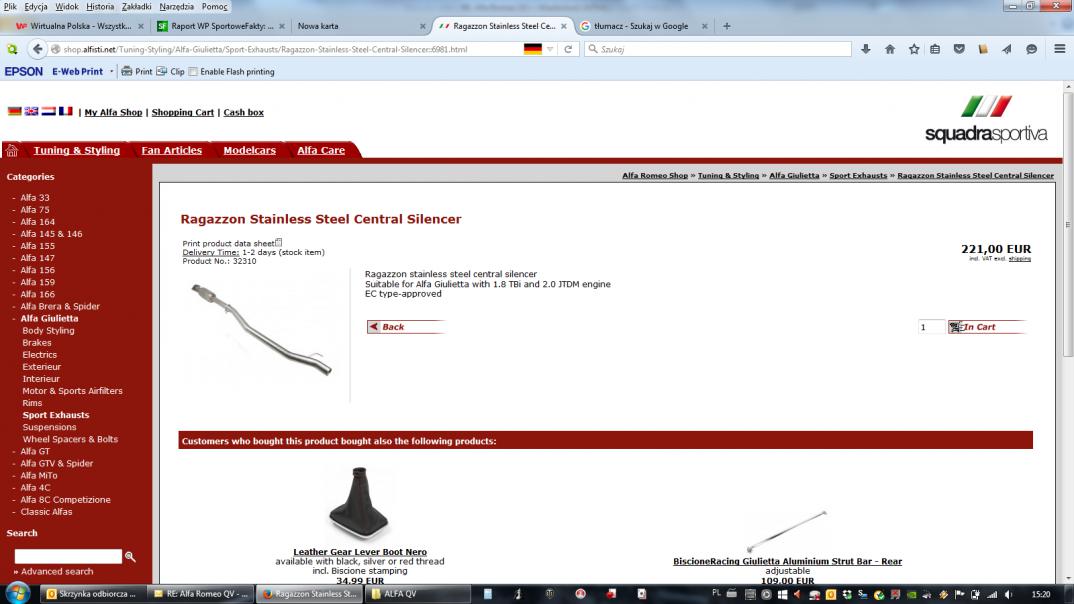Open ALFA QV window in taskbar

(x=416, y=594)
